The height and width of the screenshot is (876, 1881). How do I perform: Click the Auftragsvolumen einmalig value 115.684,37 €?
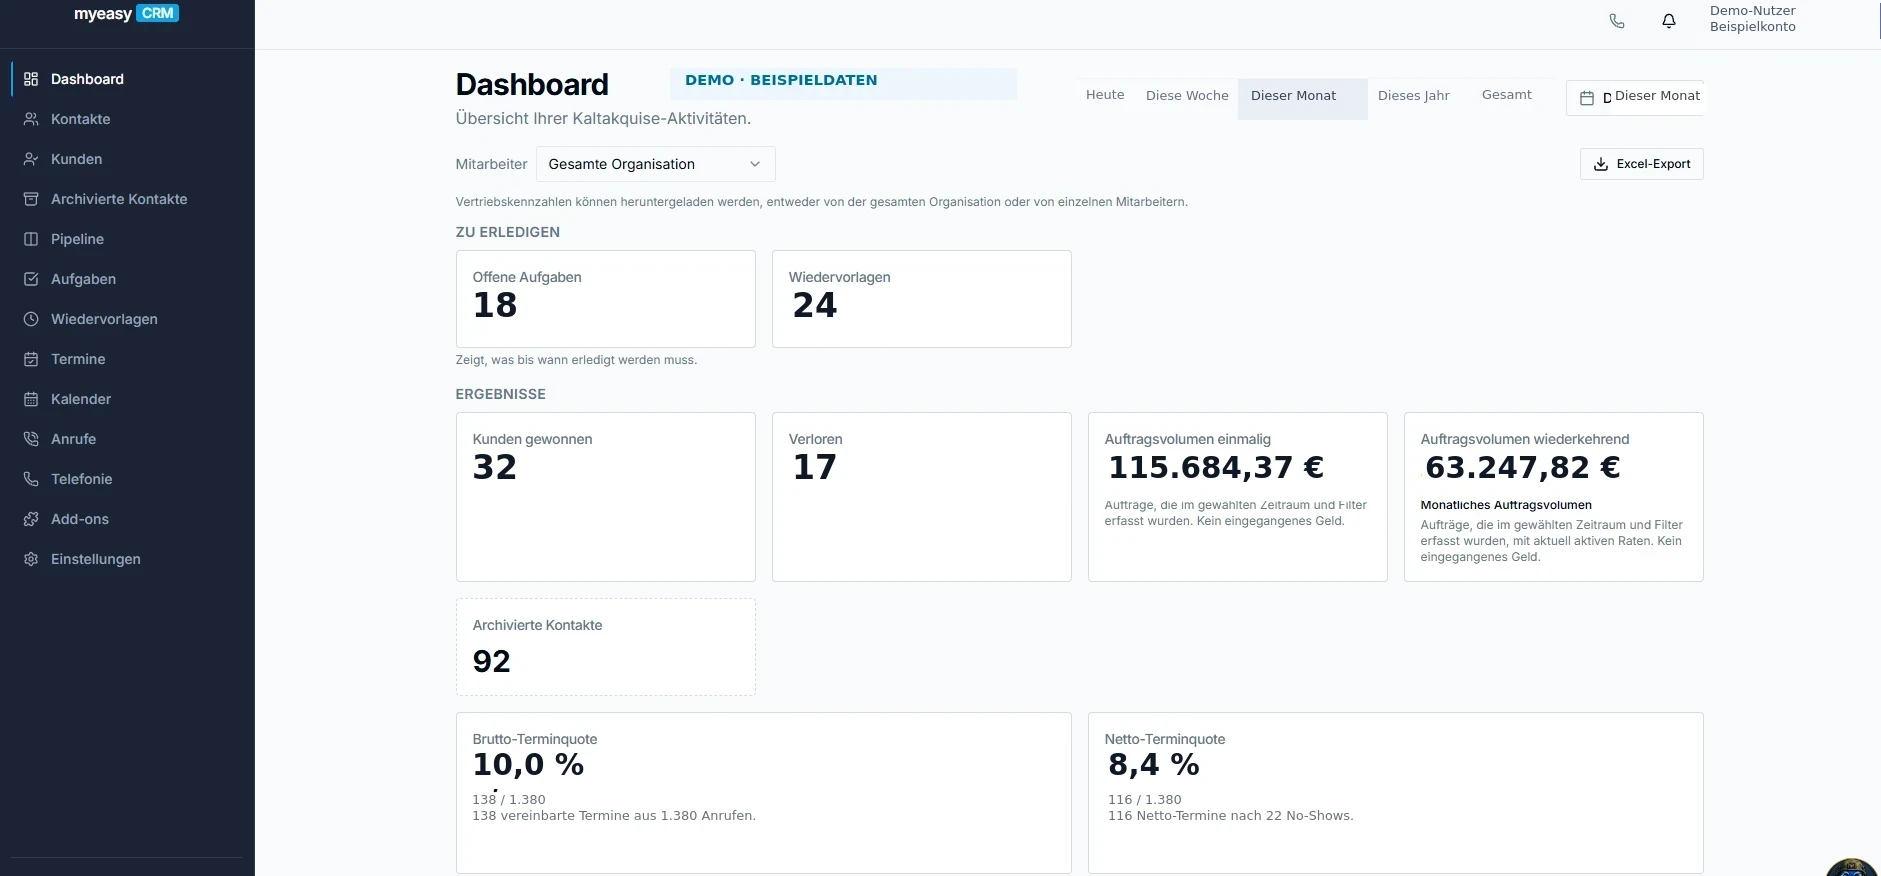tap(1216, 467)
